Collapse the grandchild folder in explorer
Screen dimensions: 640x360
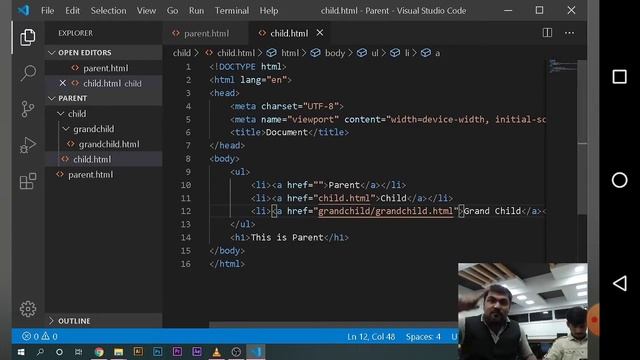(x=104, y=129)
